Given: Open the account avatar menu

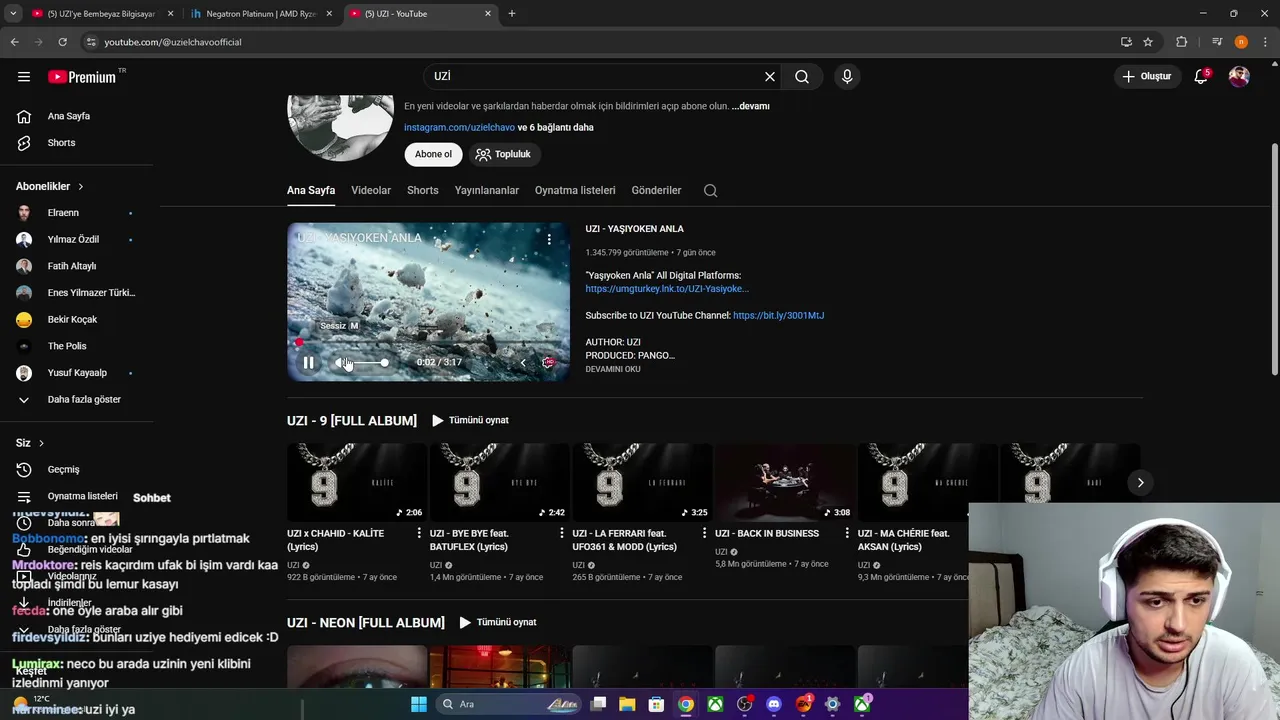Looking at the screenshot, I should pos(1239,76).
